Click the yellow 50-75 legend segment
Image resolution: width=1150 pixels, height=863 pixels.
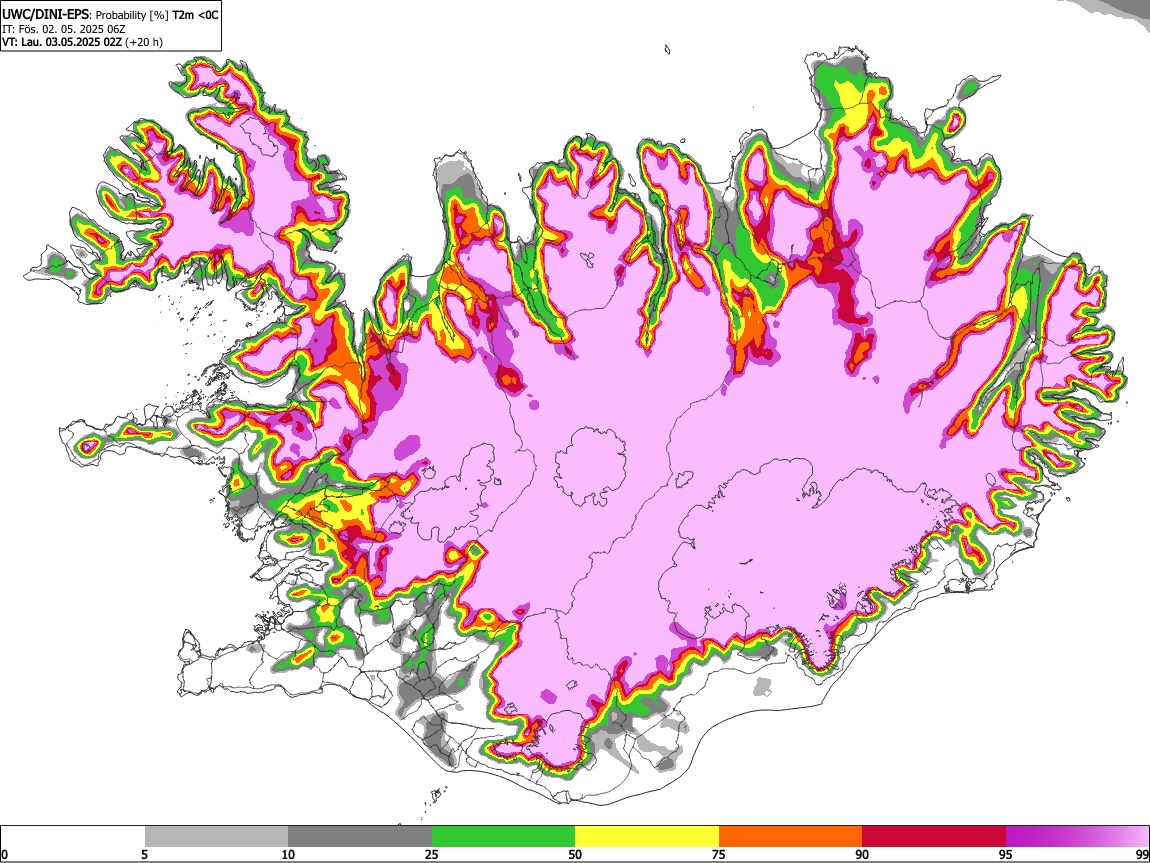pyautogui.click(x=647, y=837)
